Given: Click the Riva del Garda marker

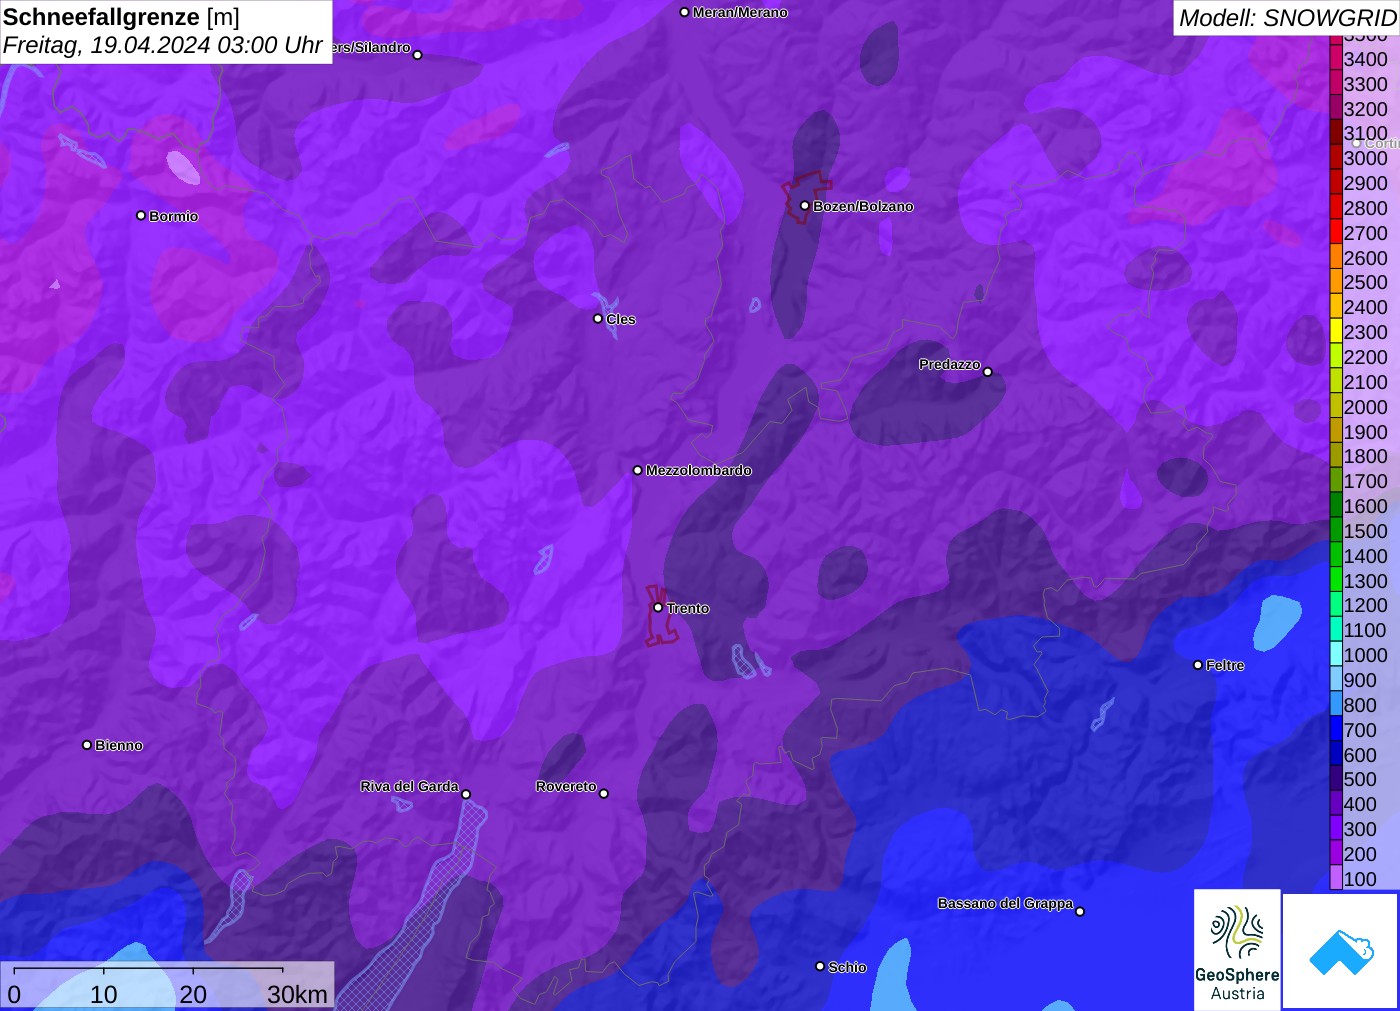Looking at the screenshot, I should tap(466, 794).
